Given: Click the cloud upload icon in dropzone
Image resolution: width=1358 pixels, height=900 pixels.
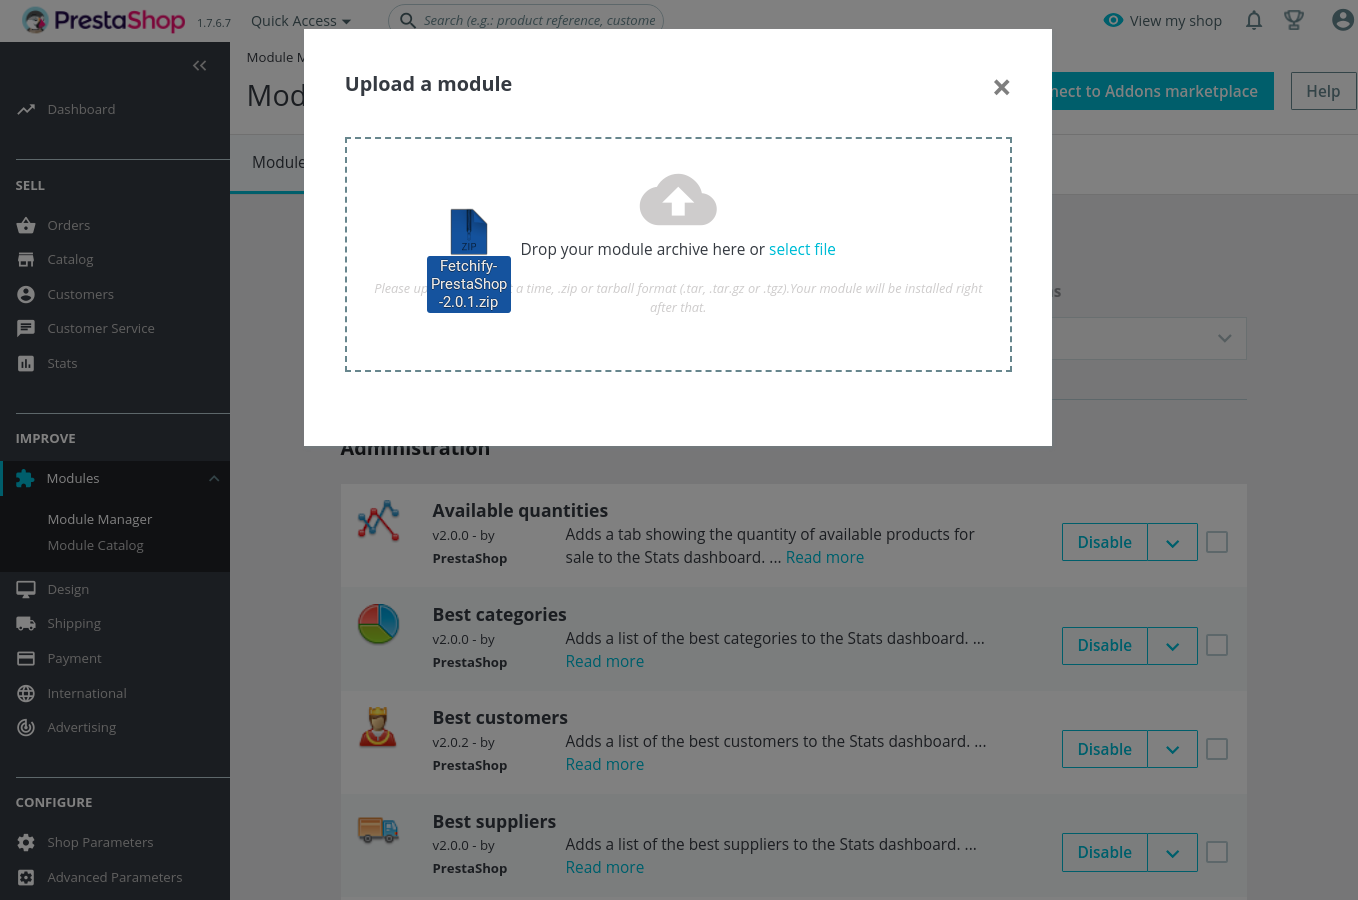Looking at the screenshot, I should coord(678,199).
